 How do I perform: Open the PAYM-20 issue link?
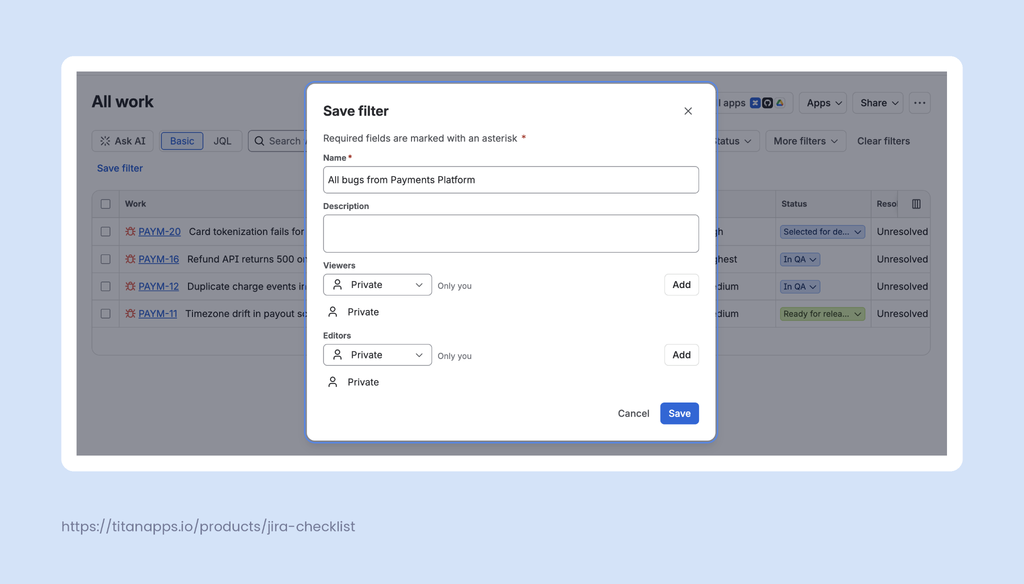click(159, 231)
